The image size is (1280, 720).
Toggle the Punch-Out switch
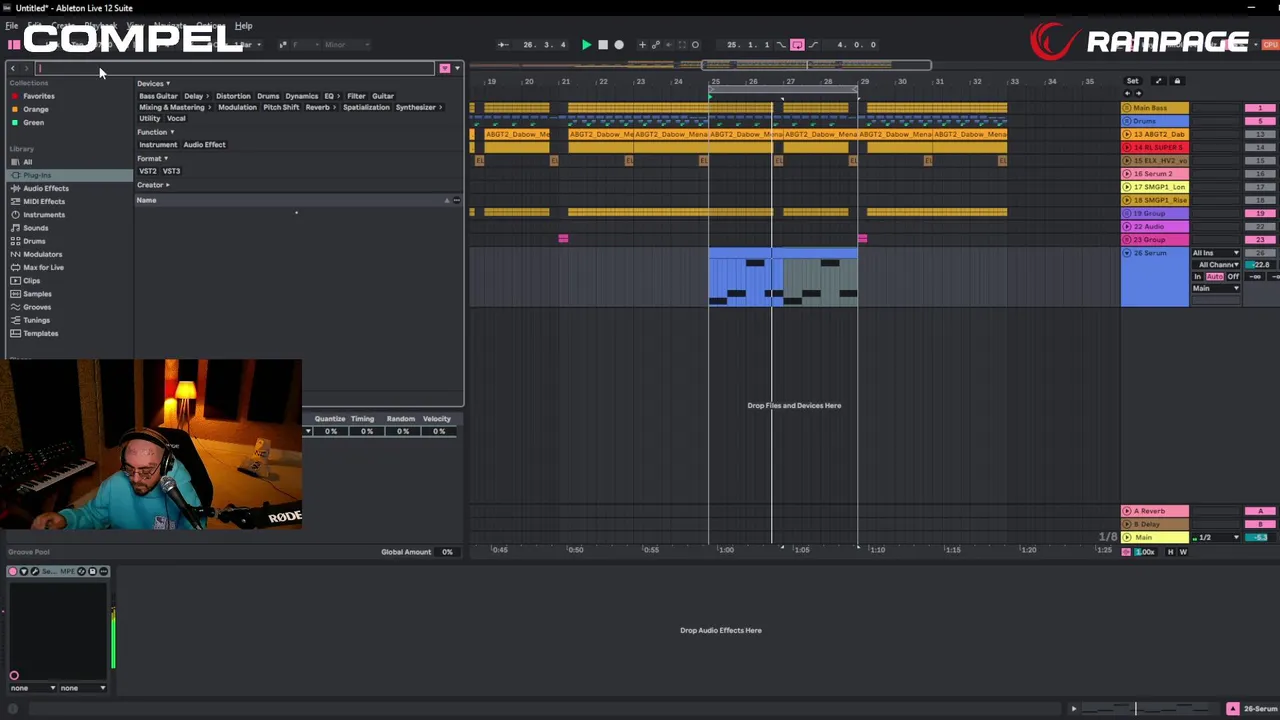tap(813, 44)
